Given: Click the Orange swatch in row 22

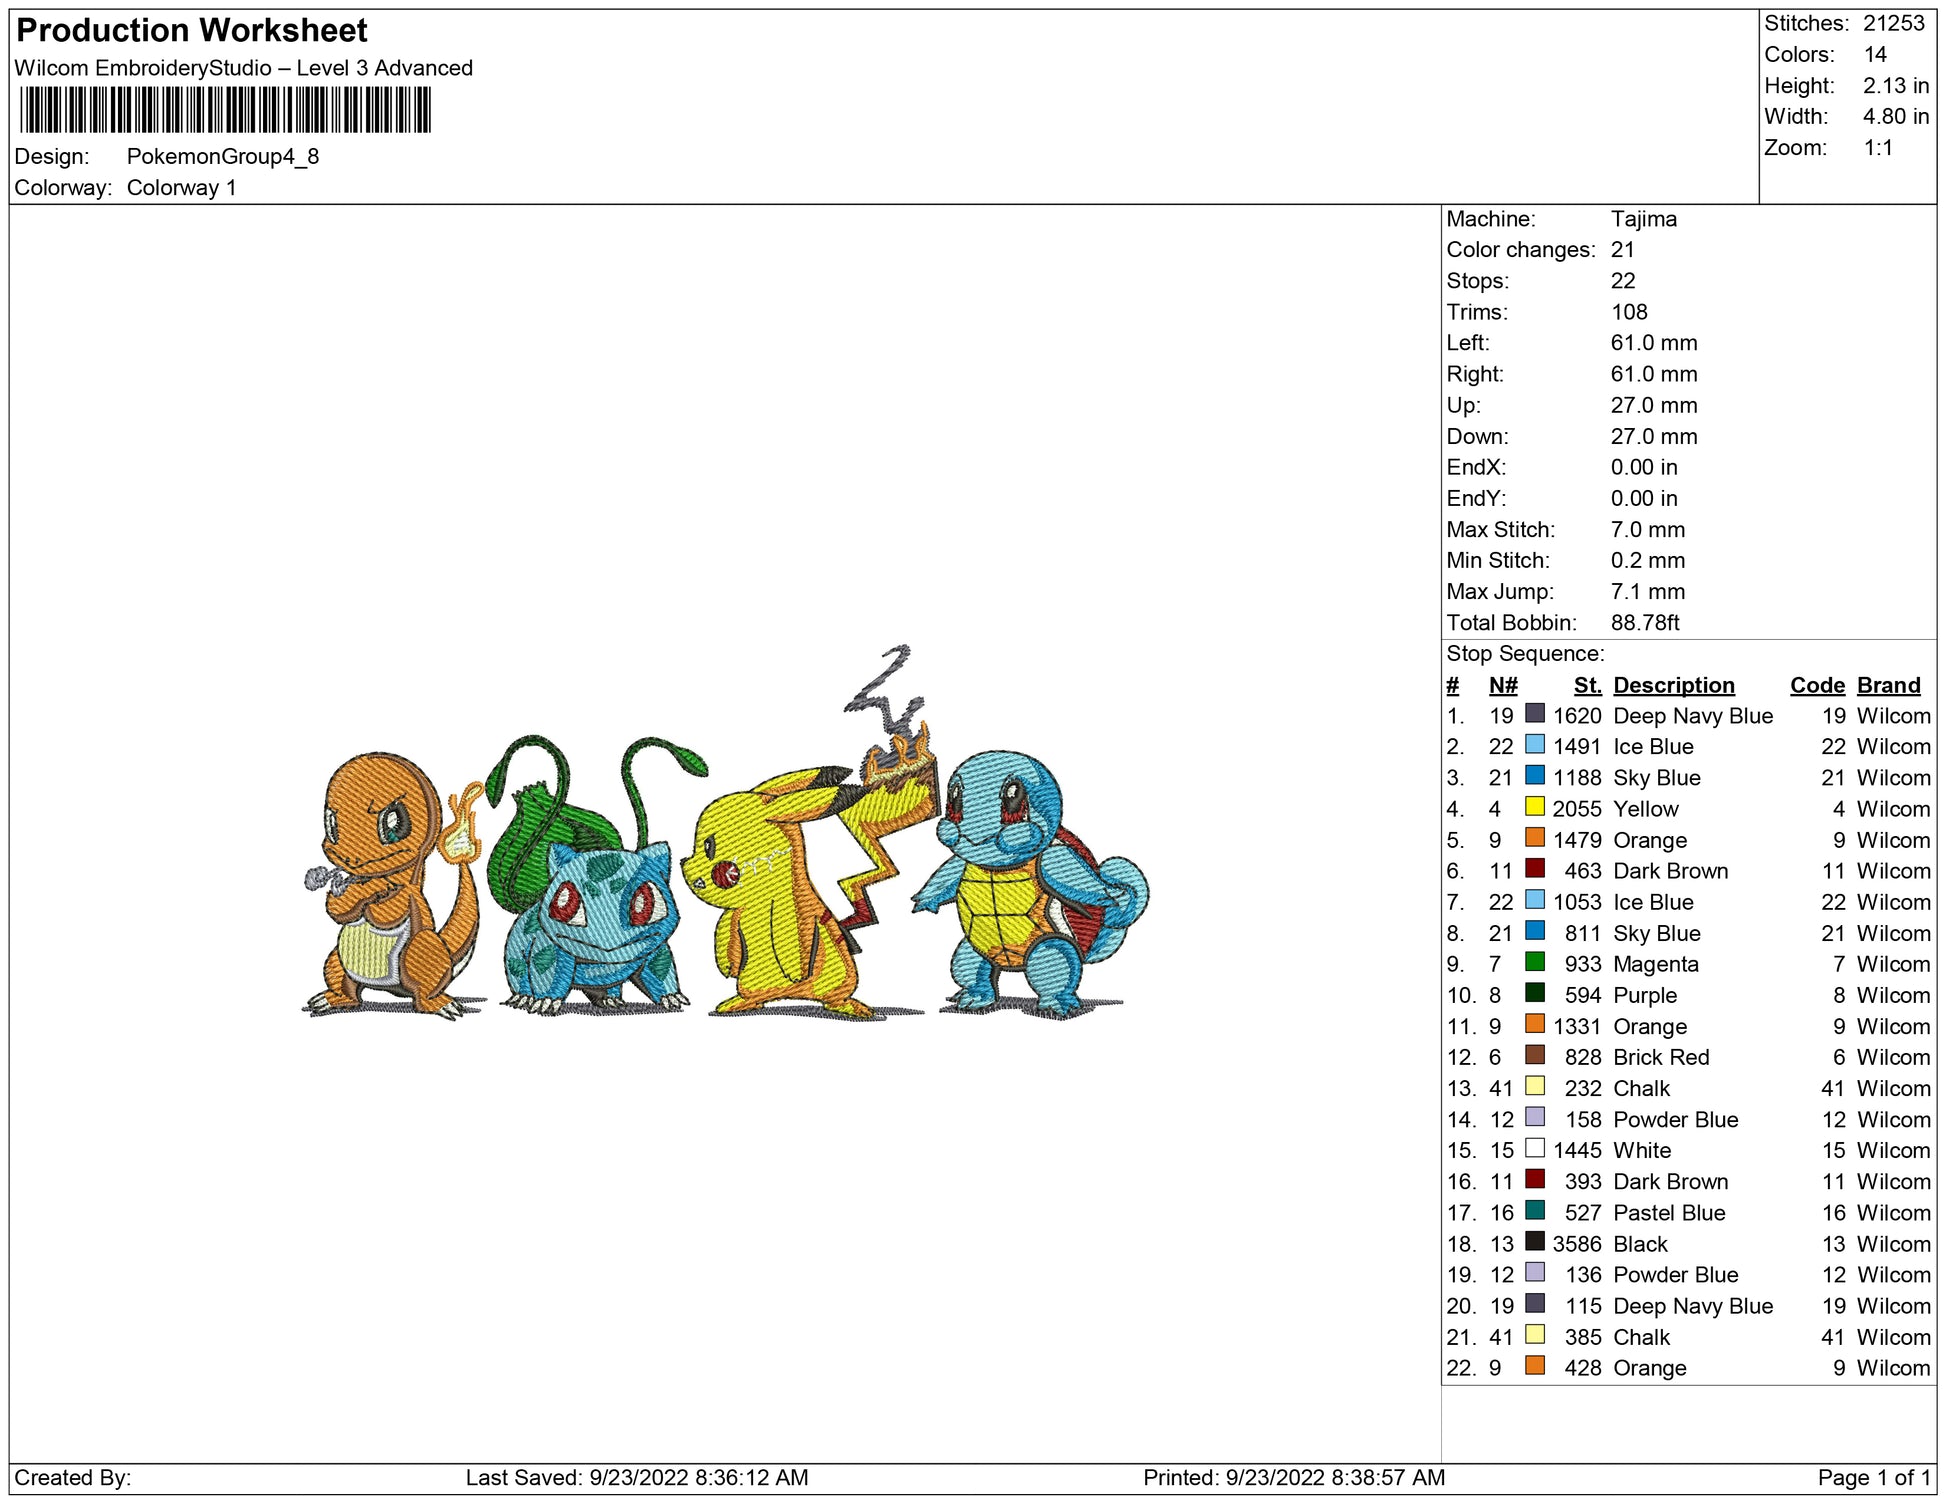Looking at the screenshot, I should [1534, 1366].
